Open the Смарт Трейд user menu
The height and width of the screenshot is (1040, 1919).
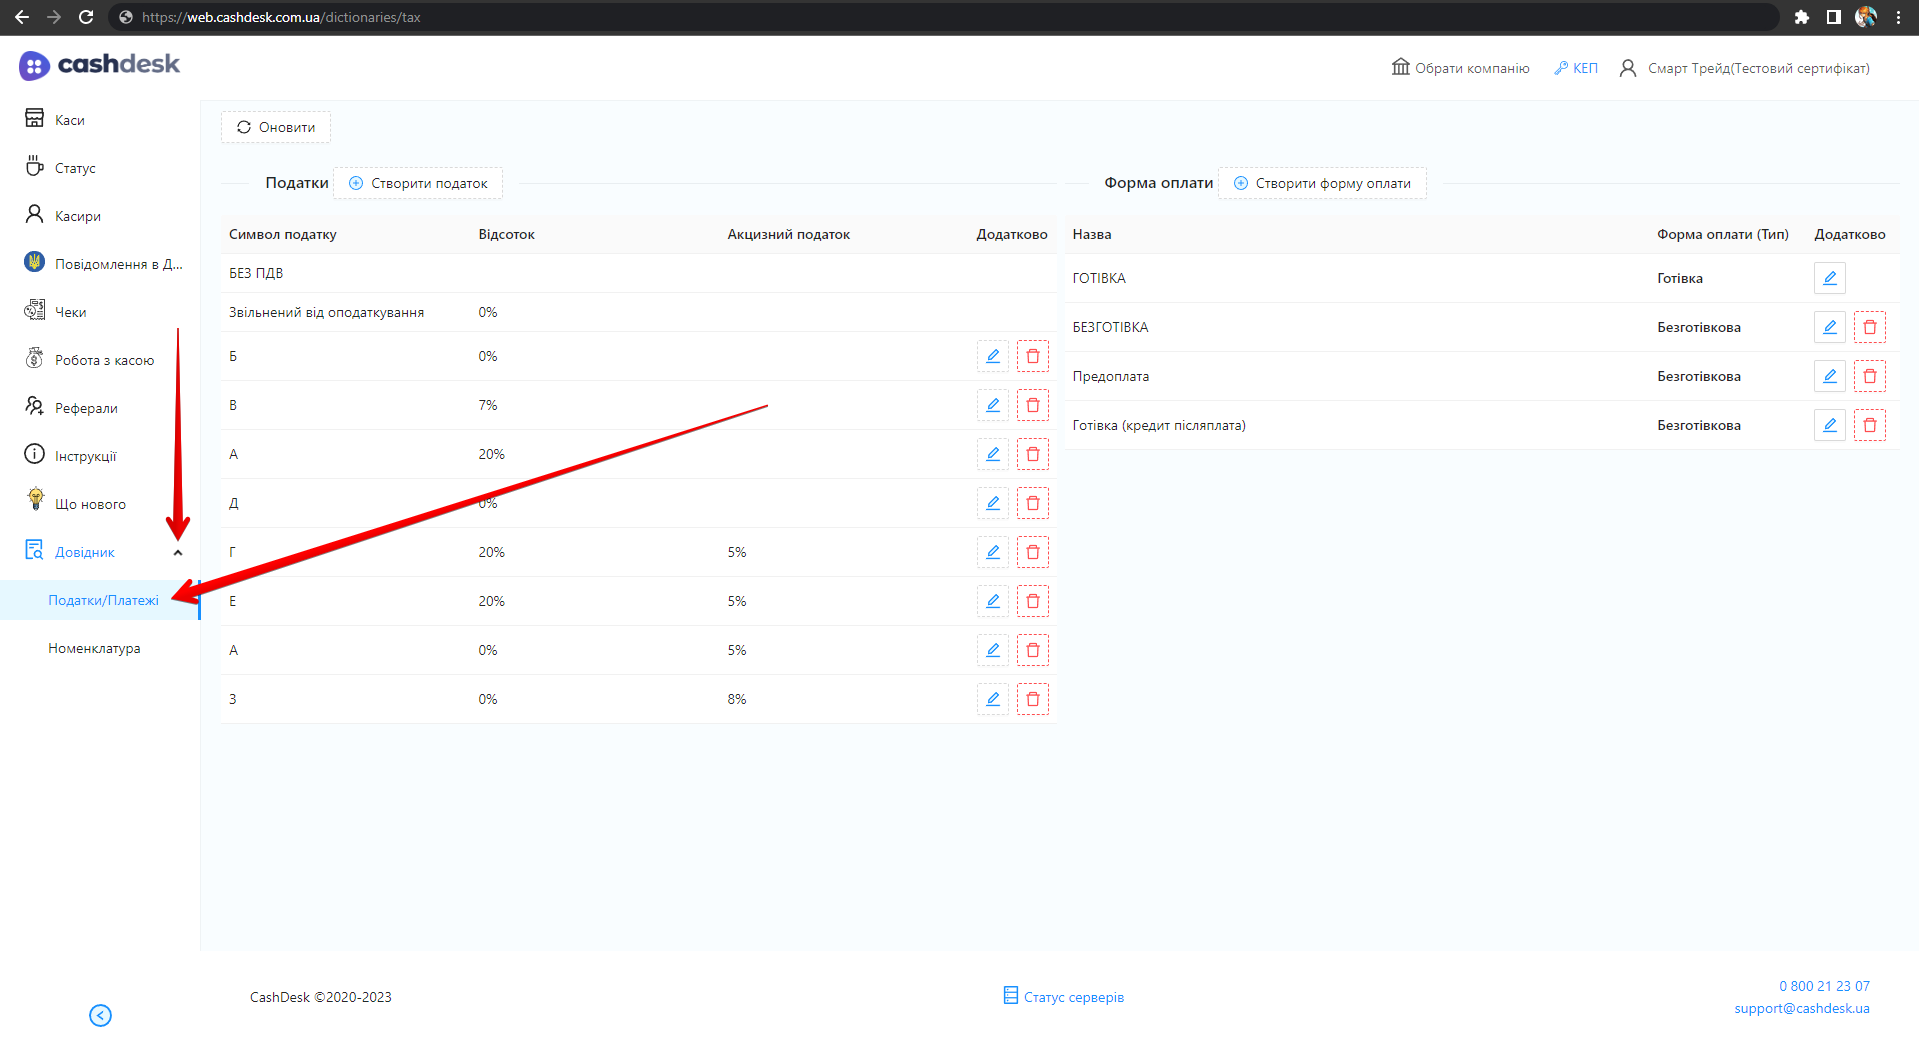click(1745, 68)
